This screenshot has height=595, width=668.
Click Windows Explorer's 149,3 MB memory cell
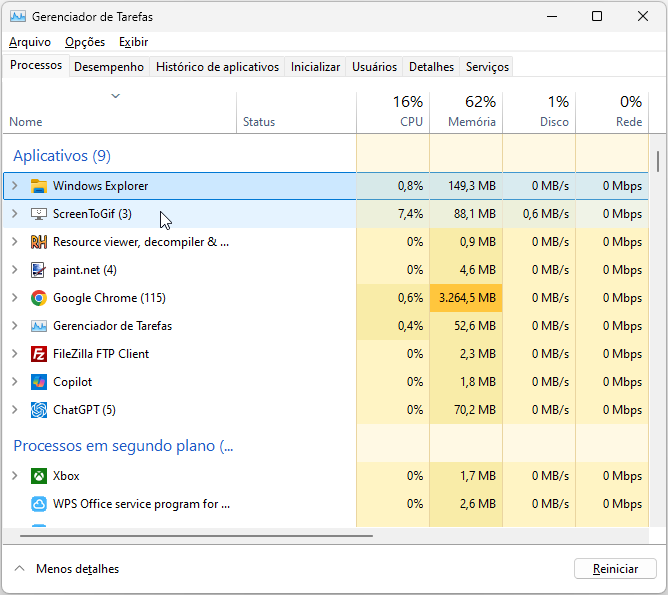[466, 186]
